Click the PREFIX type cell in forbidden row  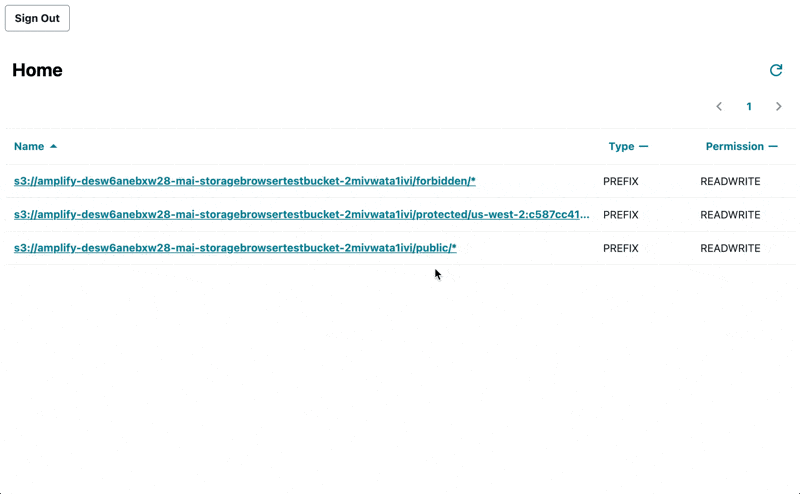coord(620,182)
